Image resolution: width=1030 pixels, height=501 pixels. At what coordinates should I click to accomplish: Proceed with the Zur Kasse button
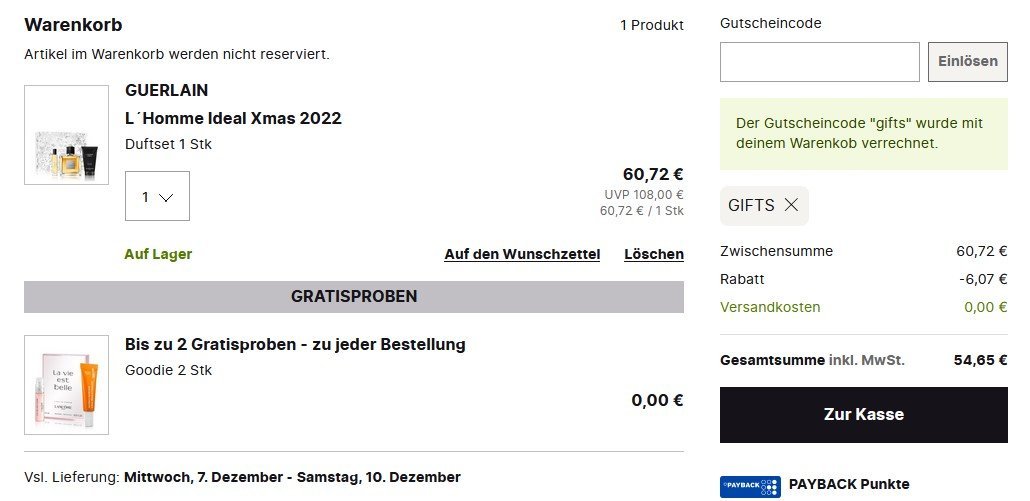pyautogui.click(x=863, y=414)
